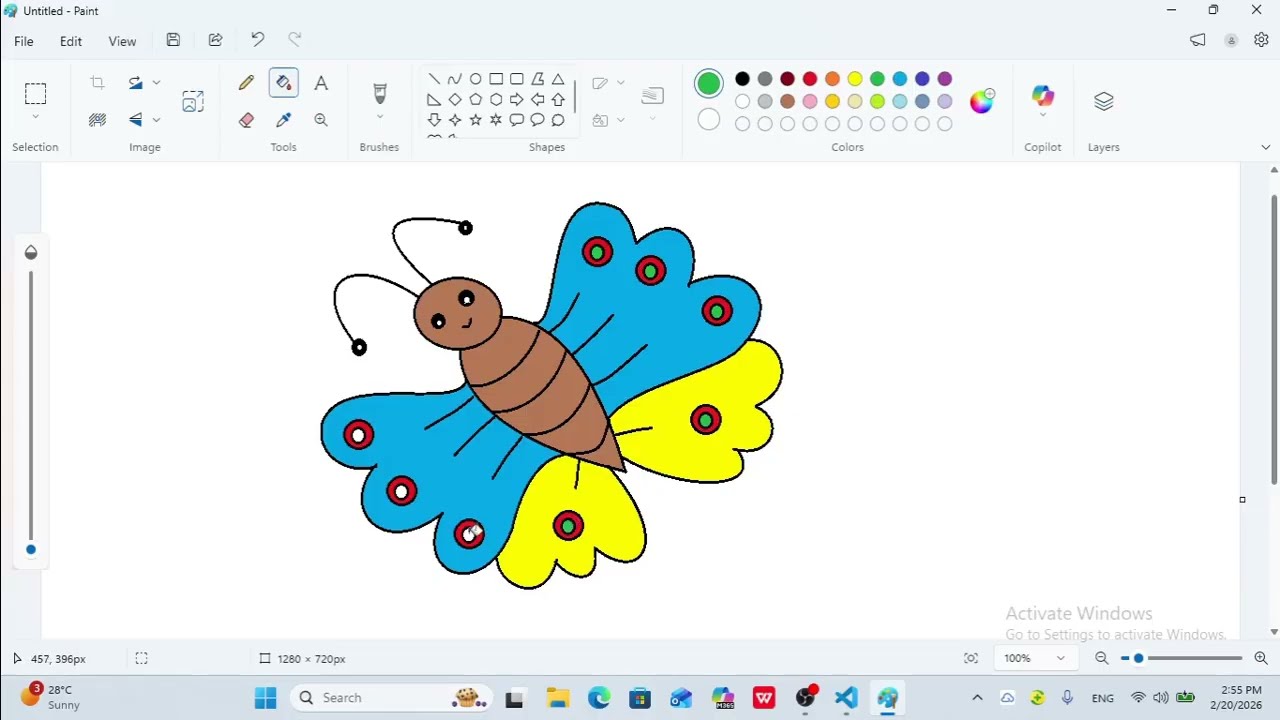This screenshot has height=720, width=1280.
Task: Open the Layers panel
Action: point(1104,101)
